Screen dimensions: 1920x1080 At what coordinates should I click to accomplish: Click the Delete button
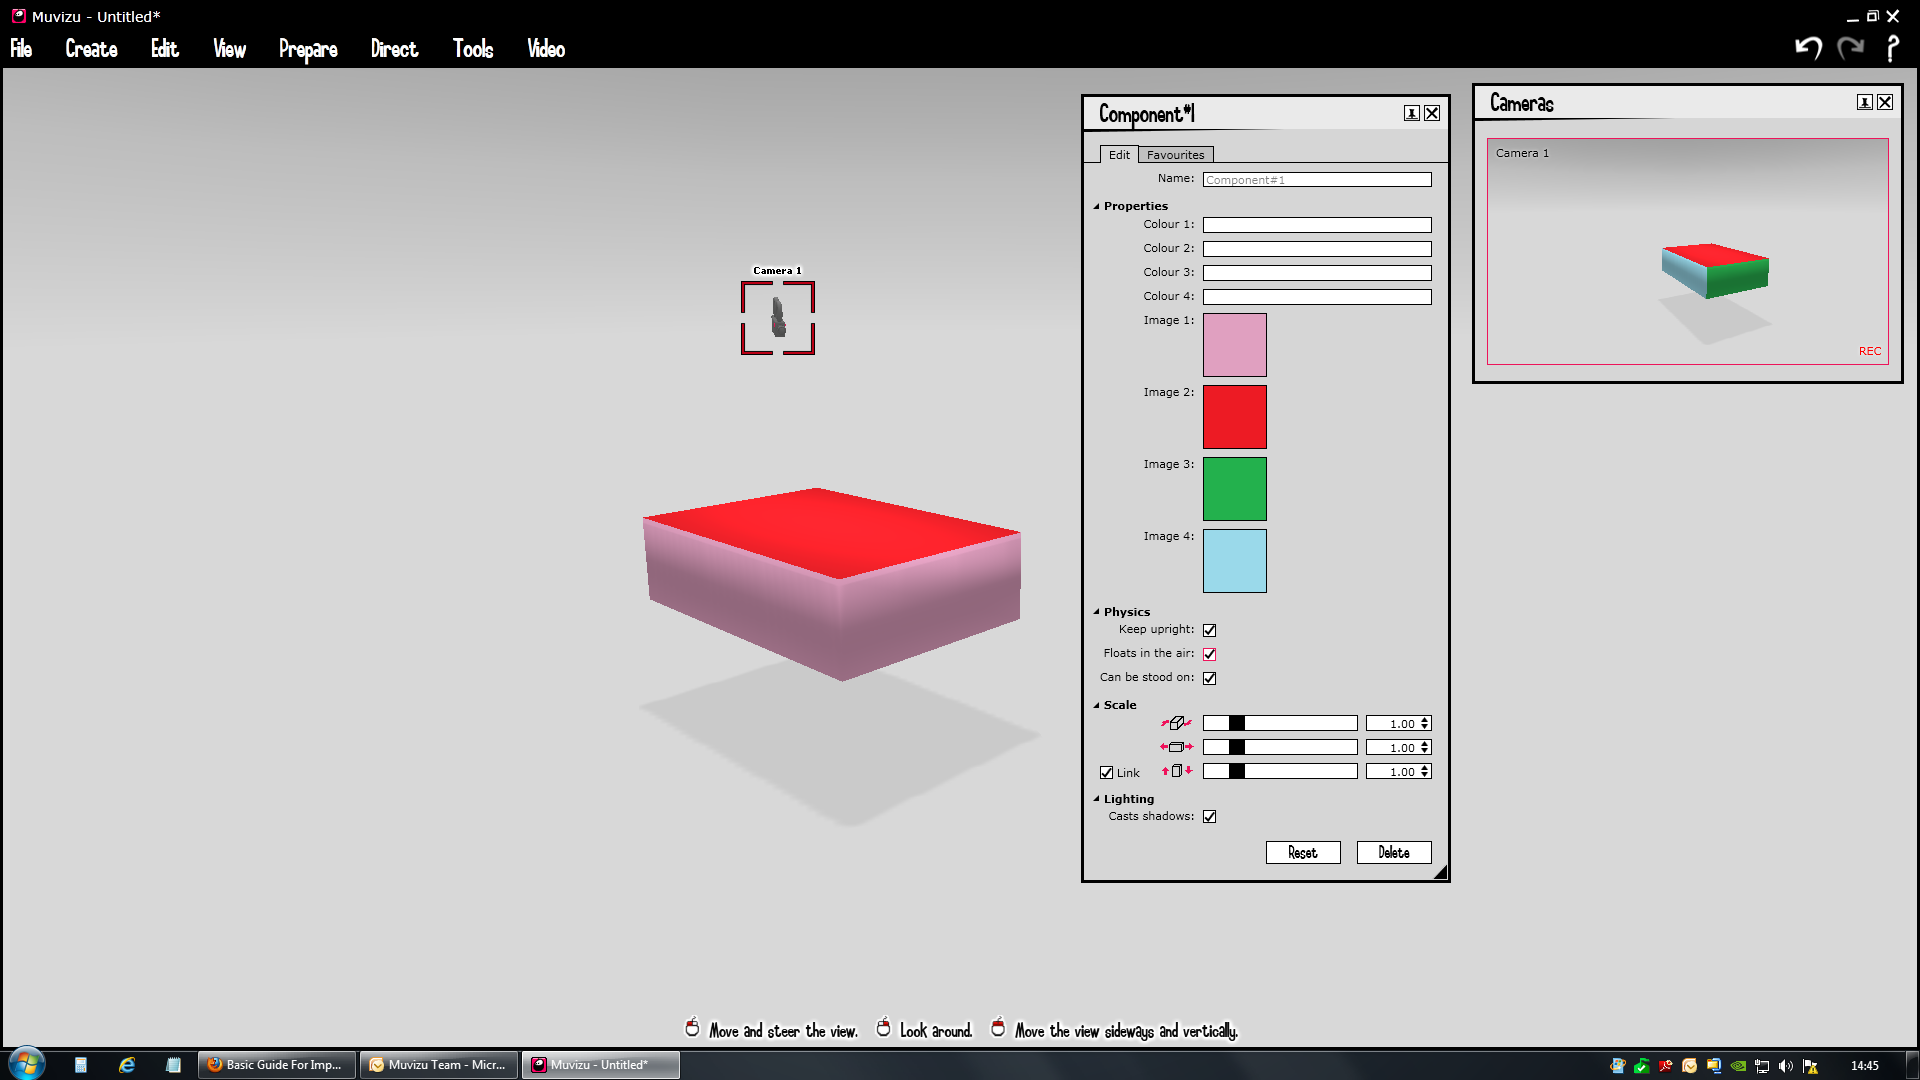[x=1394, y=852]
